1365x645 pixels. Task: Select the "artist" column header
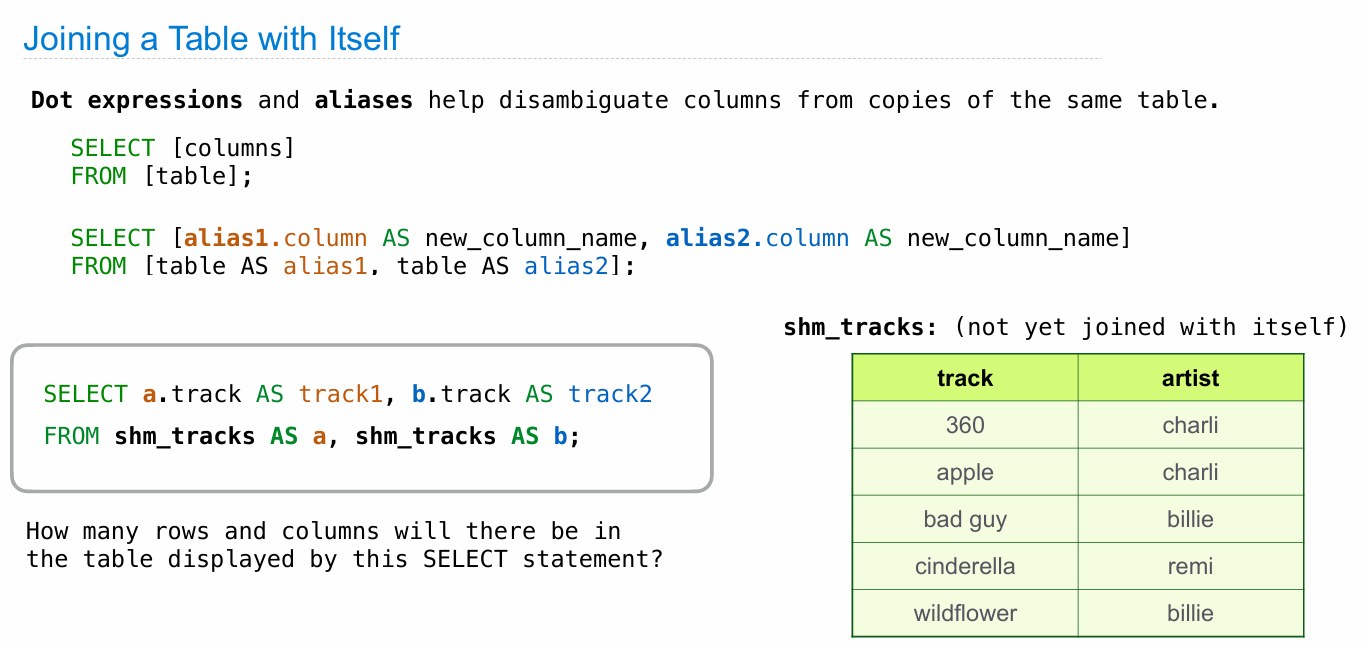pos(1190,378)
